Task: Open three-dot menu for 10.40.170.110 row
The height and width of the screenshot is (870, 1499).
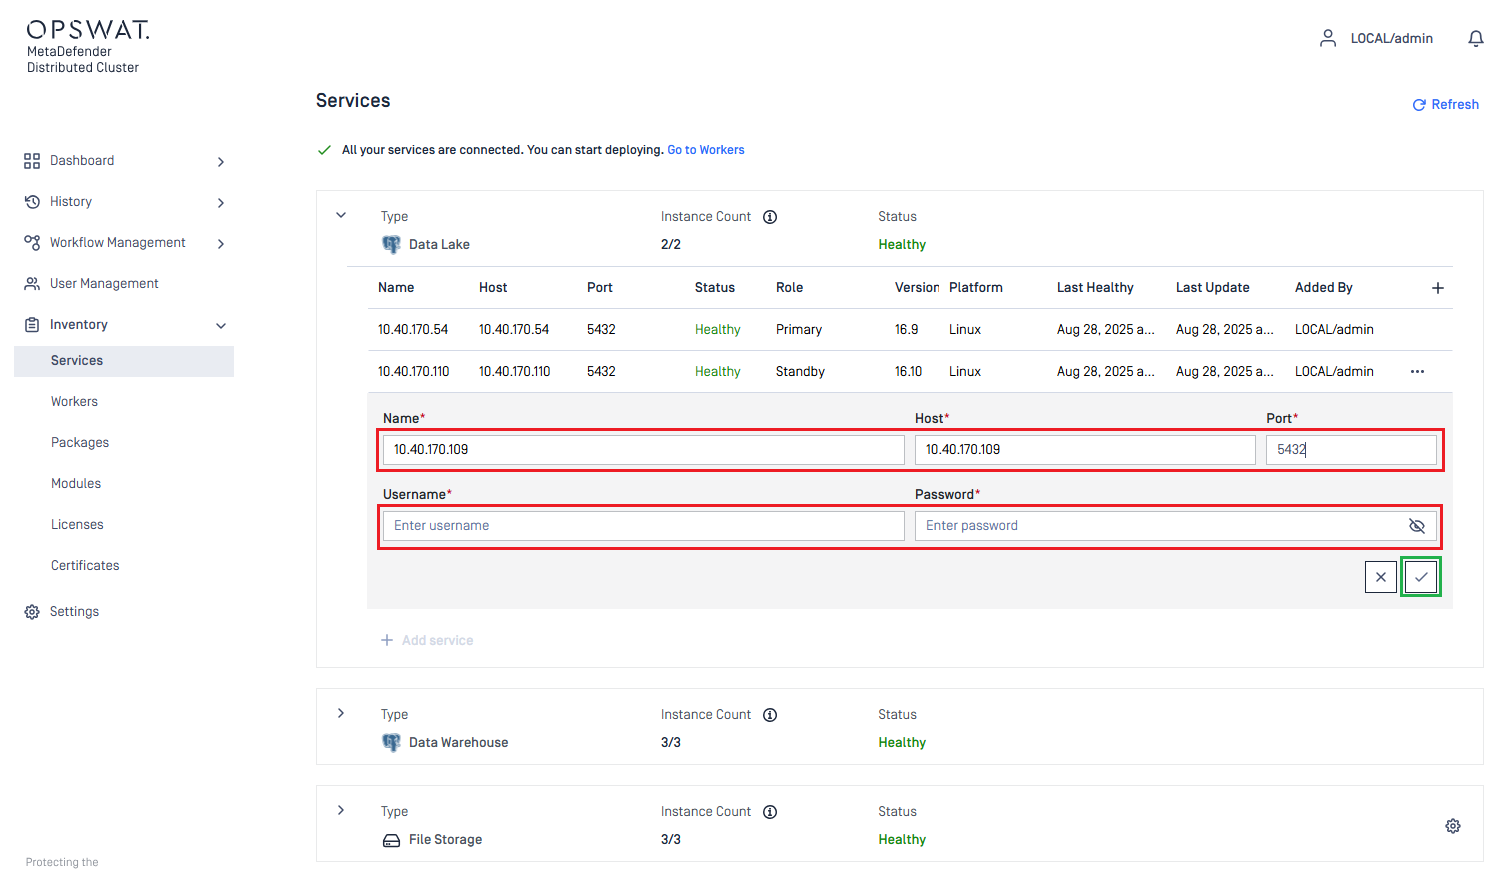Action: point(1417,372)
